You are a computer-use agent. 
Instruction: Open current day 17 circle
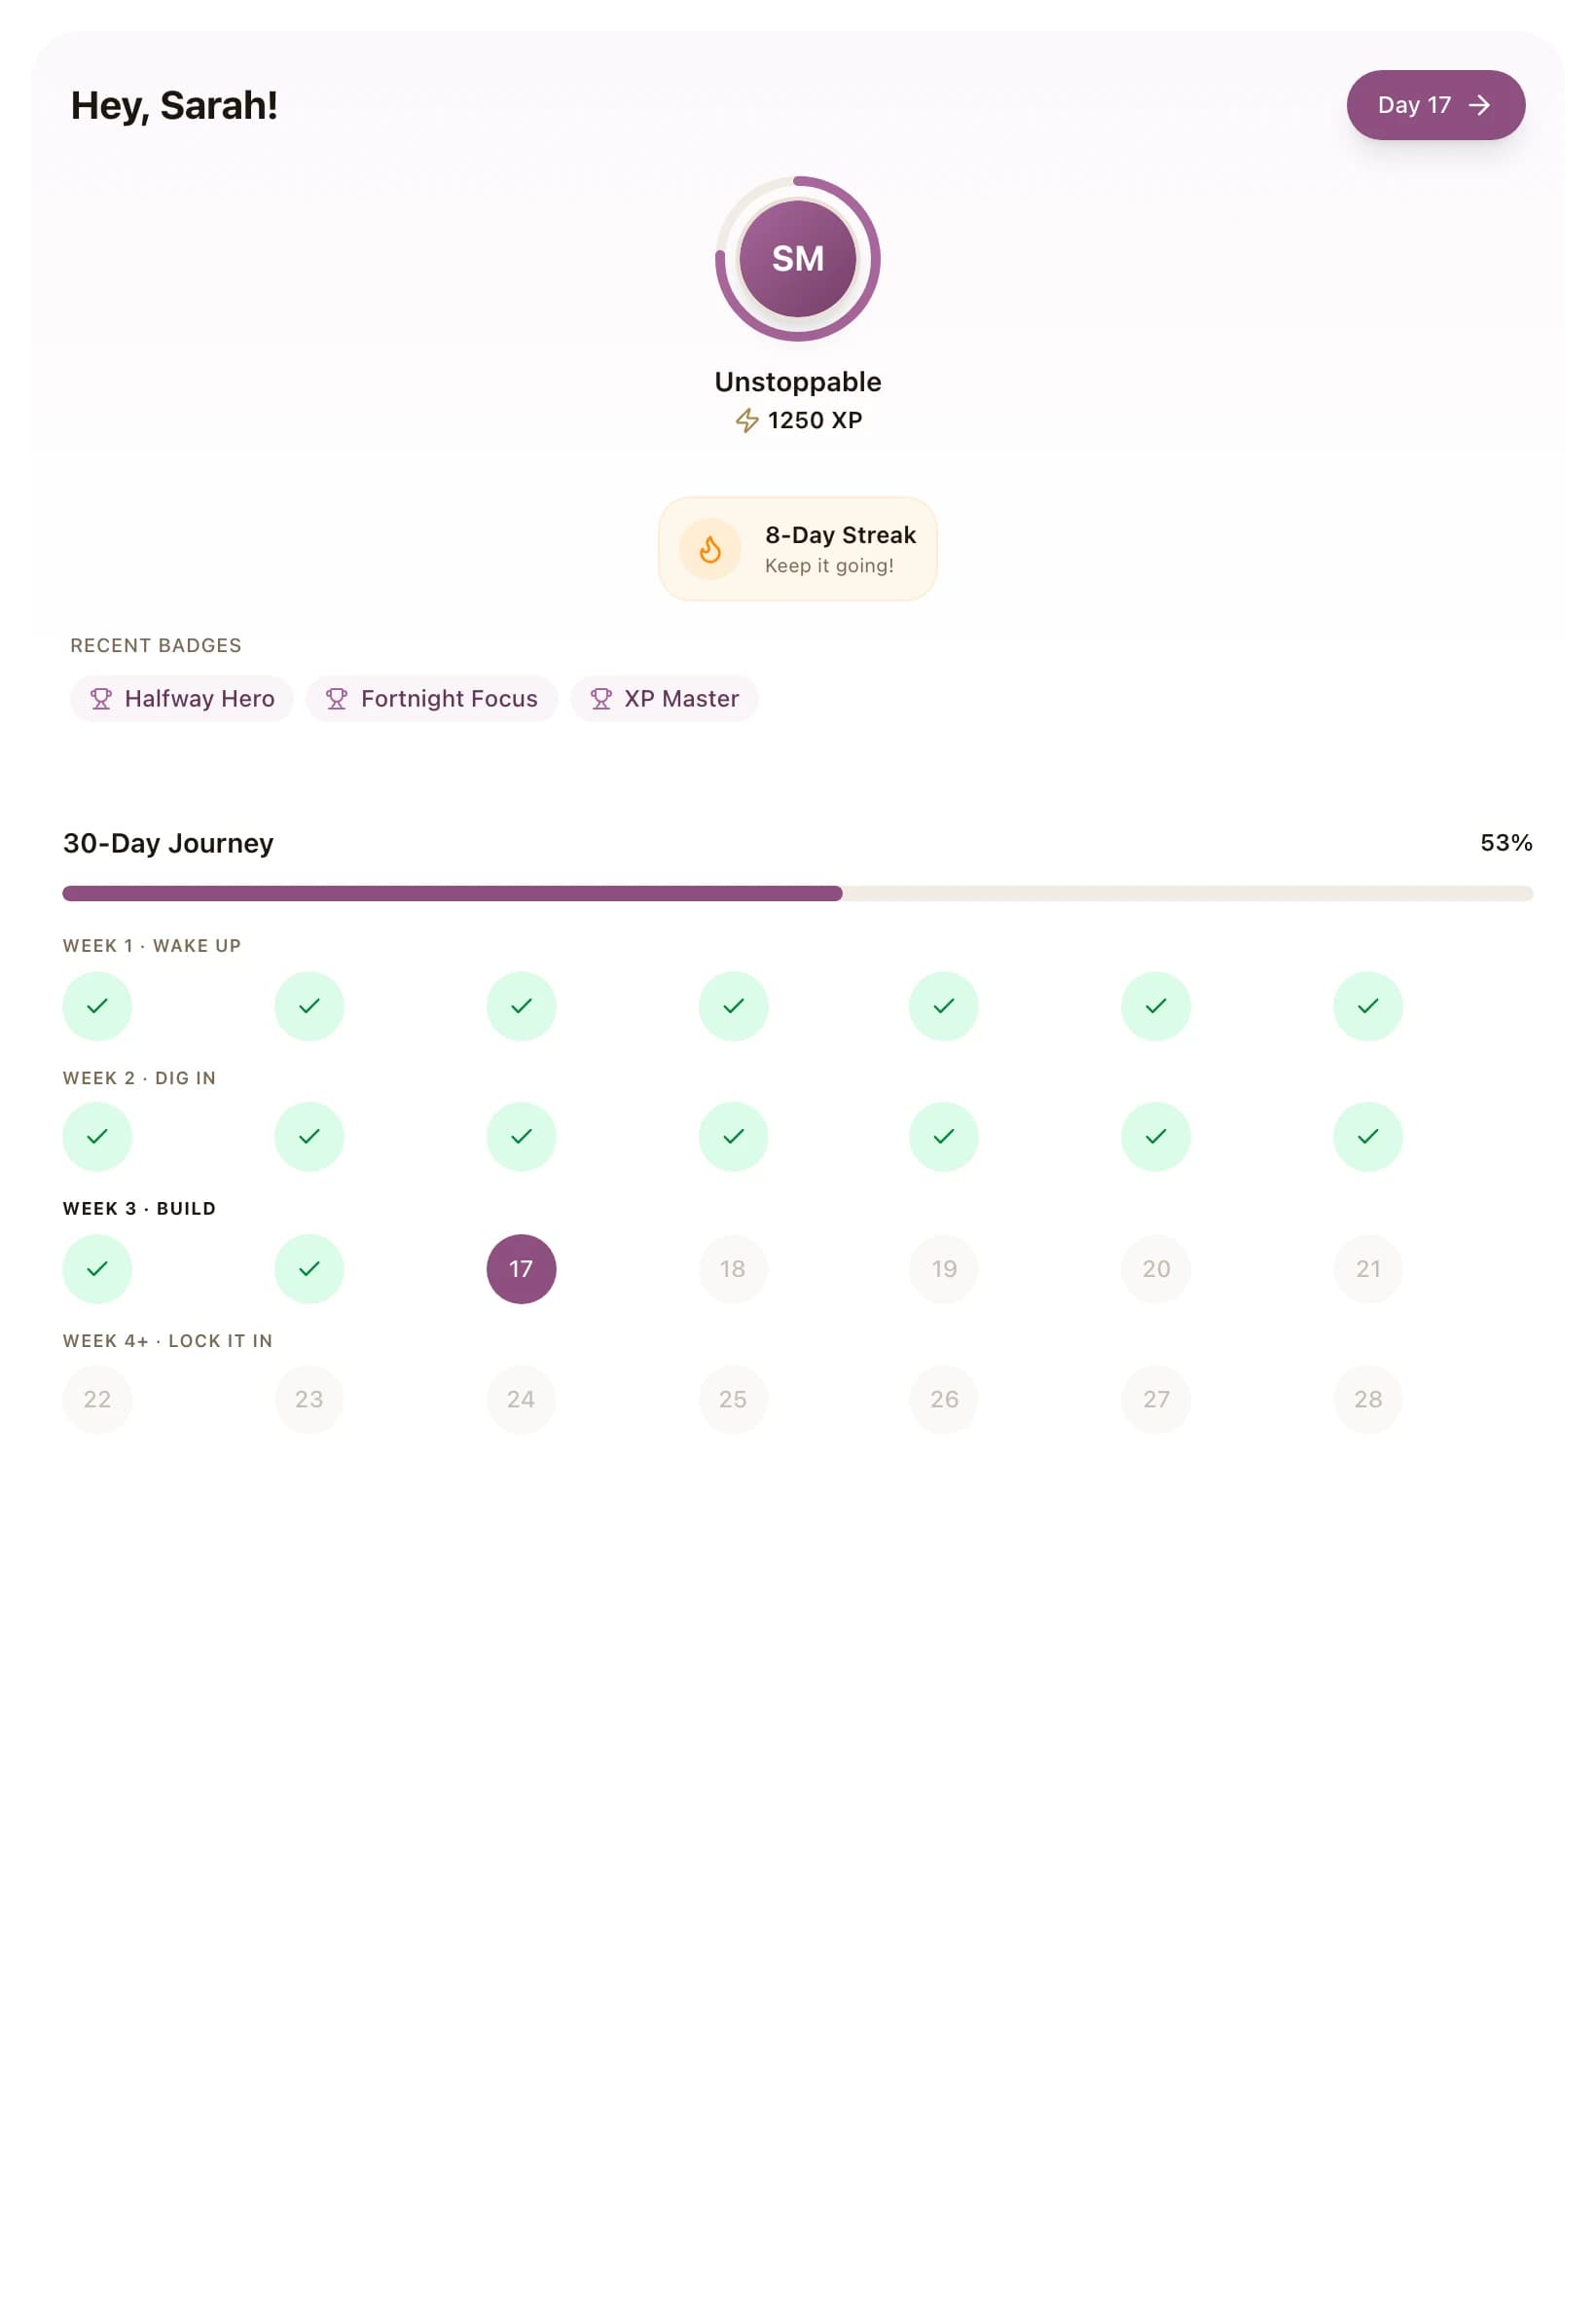click(x=521, y=1268)
